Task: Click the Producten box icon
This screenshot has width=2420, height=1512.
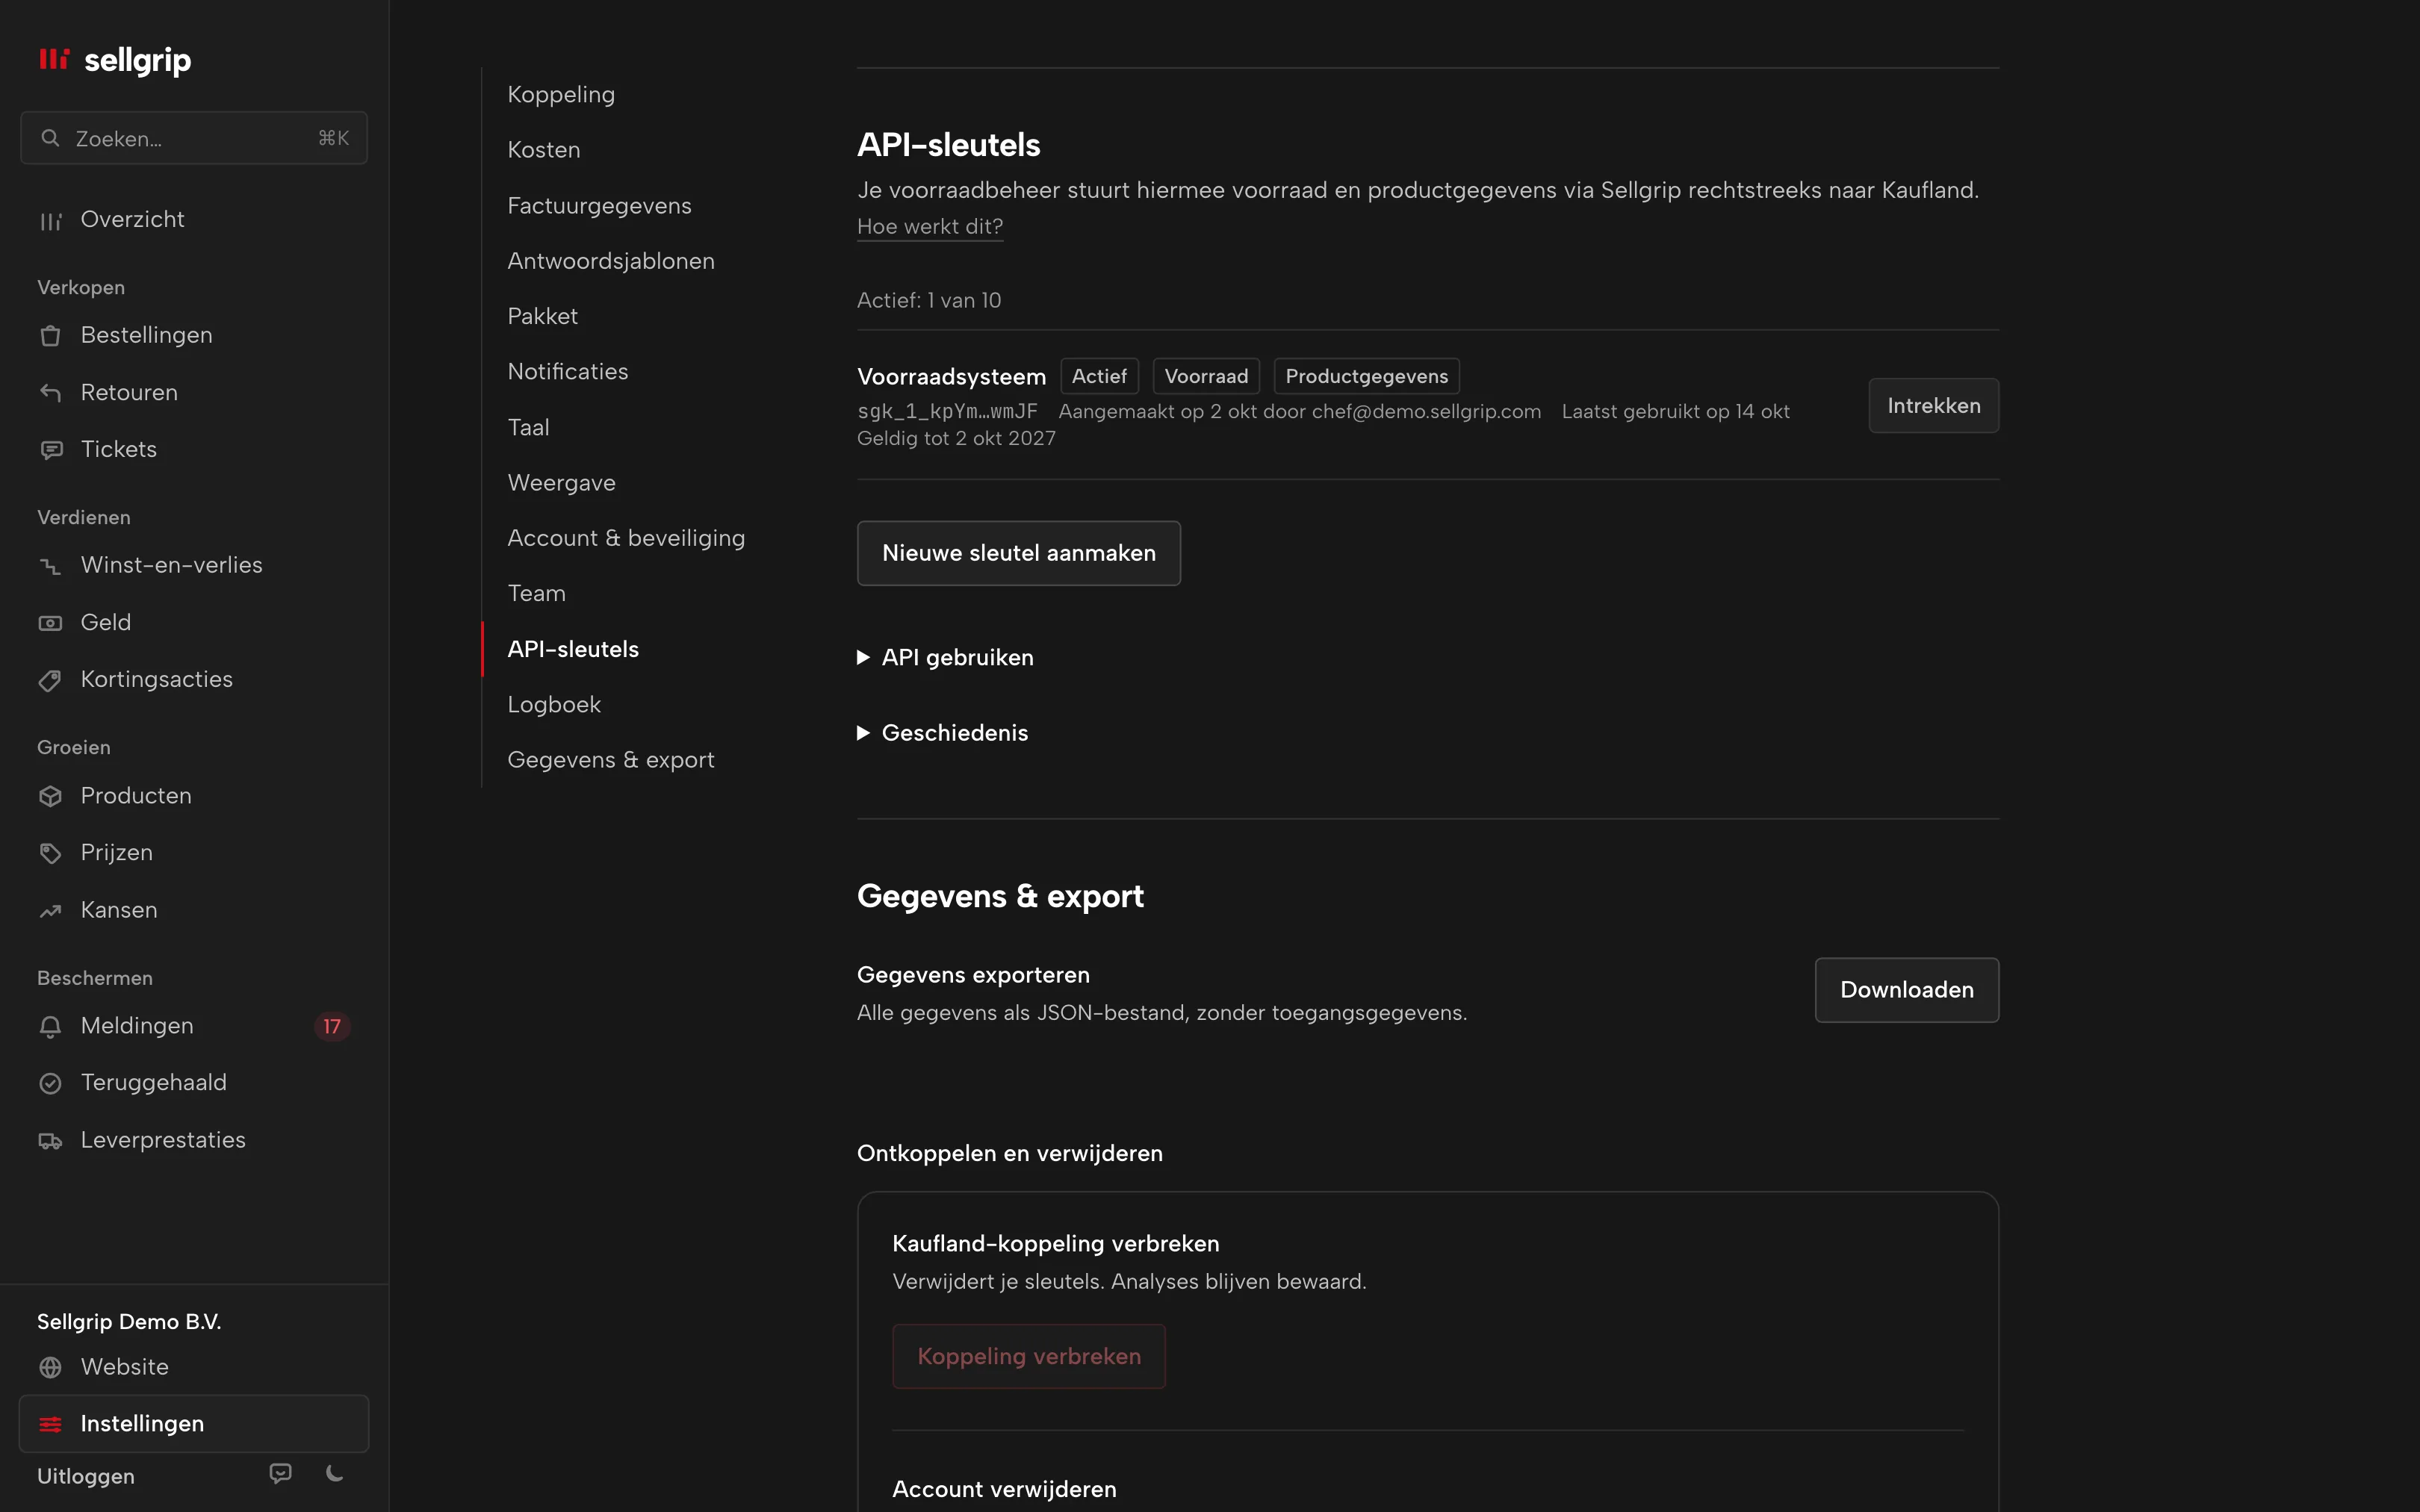Action: [50, 796]
